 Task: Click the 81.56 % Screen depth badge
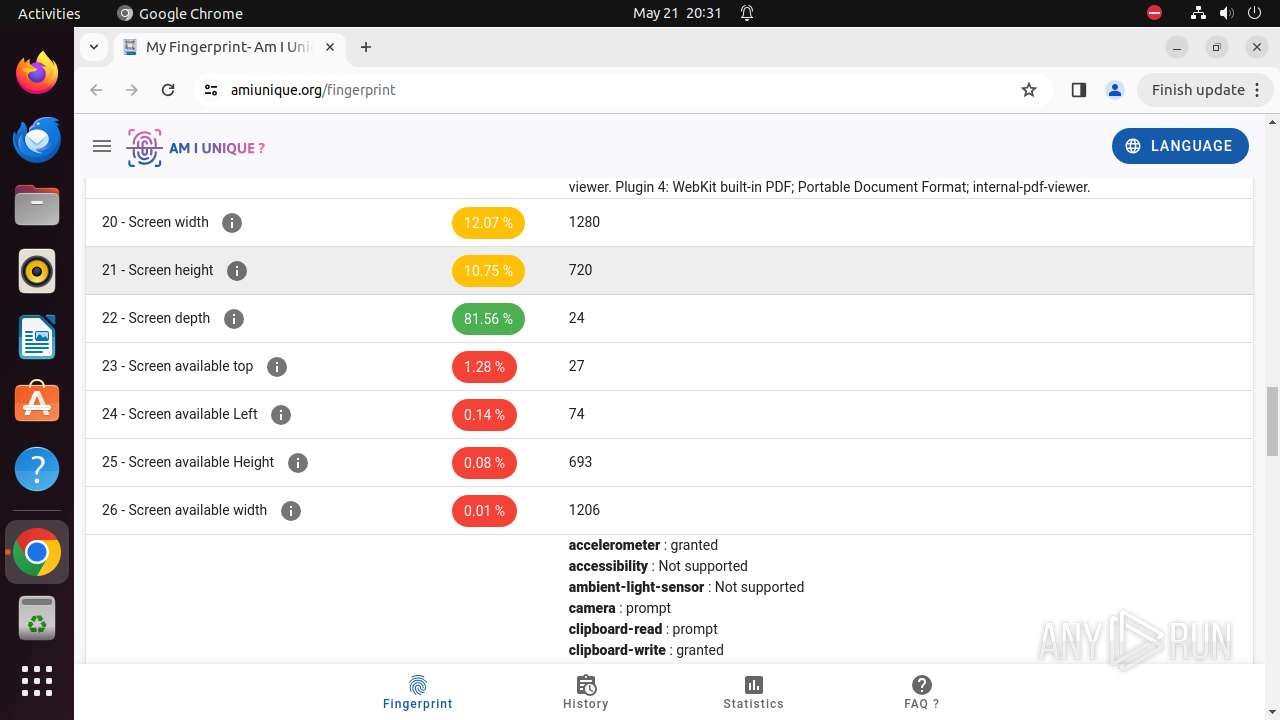488,319
